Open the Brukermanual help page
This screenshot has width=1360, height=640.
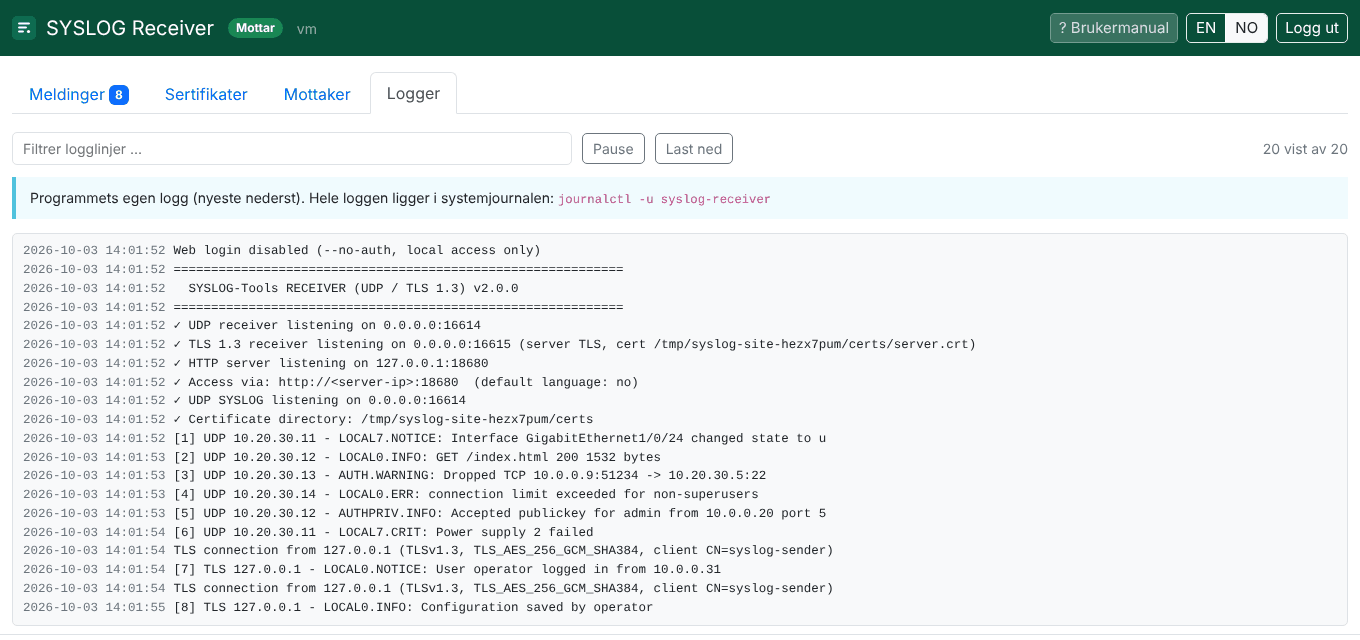pyautogui.click(x=1114, y=28)
